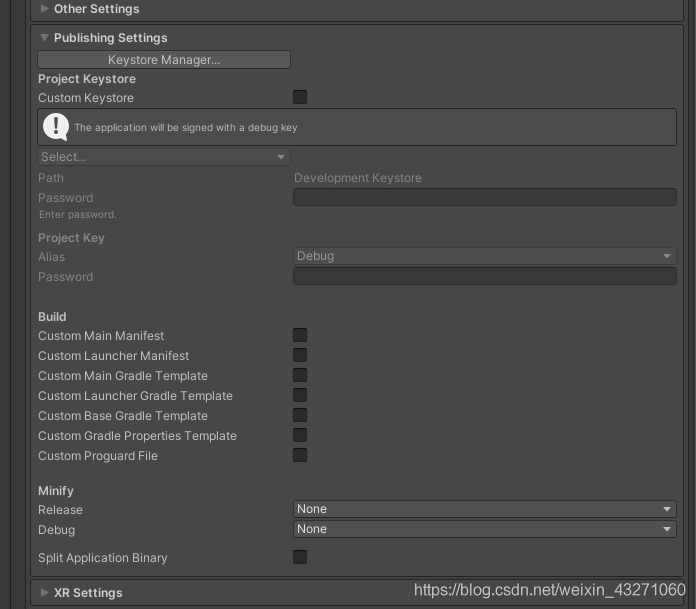The width and height of the screenshot is (696, 609).
Task: Enable Custom Launcher Gradle Template checkbox
Action: point(300,395)
